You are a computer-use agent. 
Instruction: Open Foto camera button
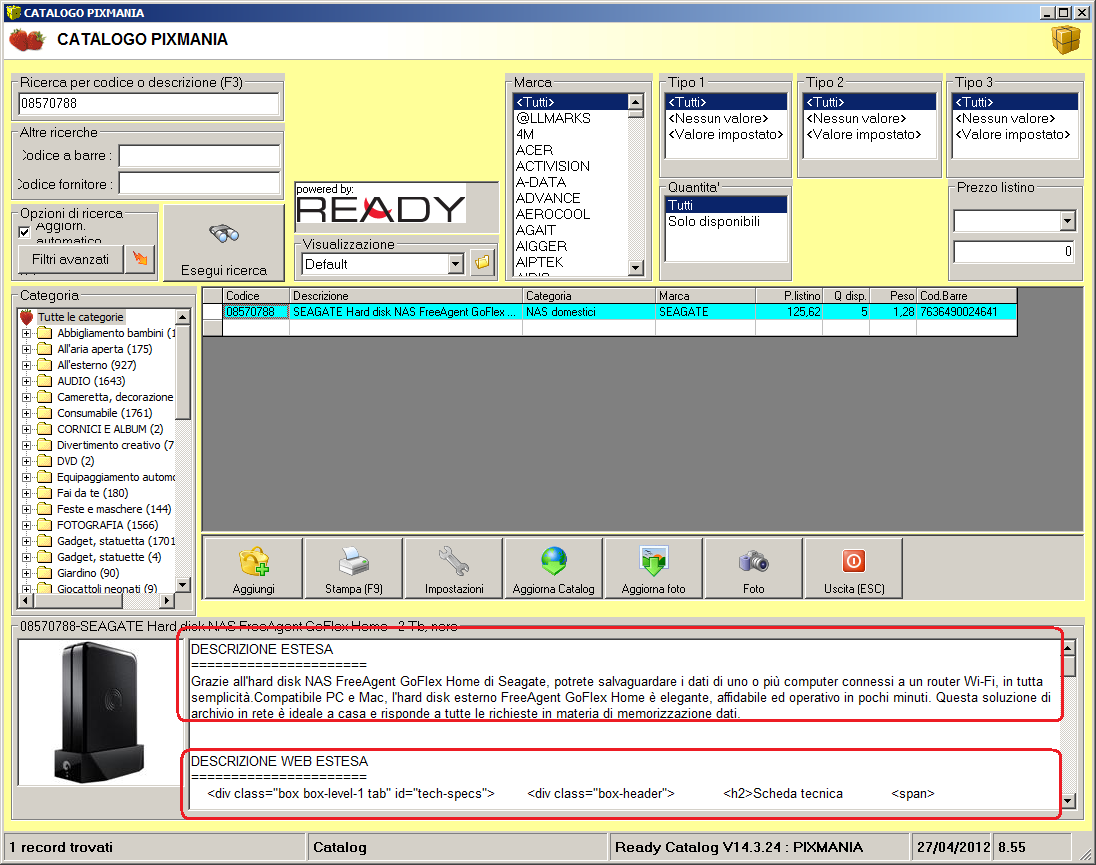[x=754, y=568]
